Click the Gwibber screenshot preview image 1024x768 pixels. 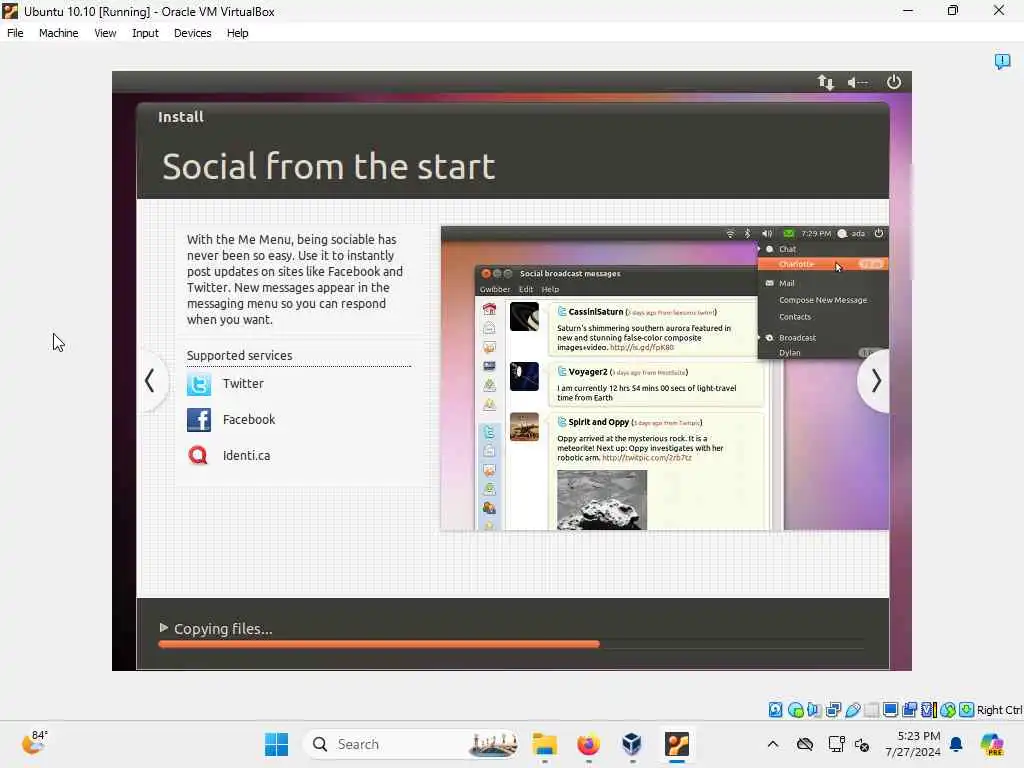[x=664, y=378]
